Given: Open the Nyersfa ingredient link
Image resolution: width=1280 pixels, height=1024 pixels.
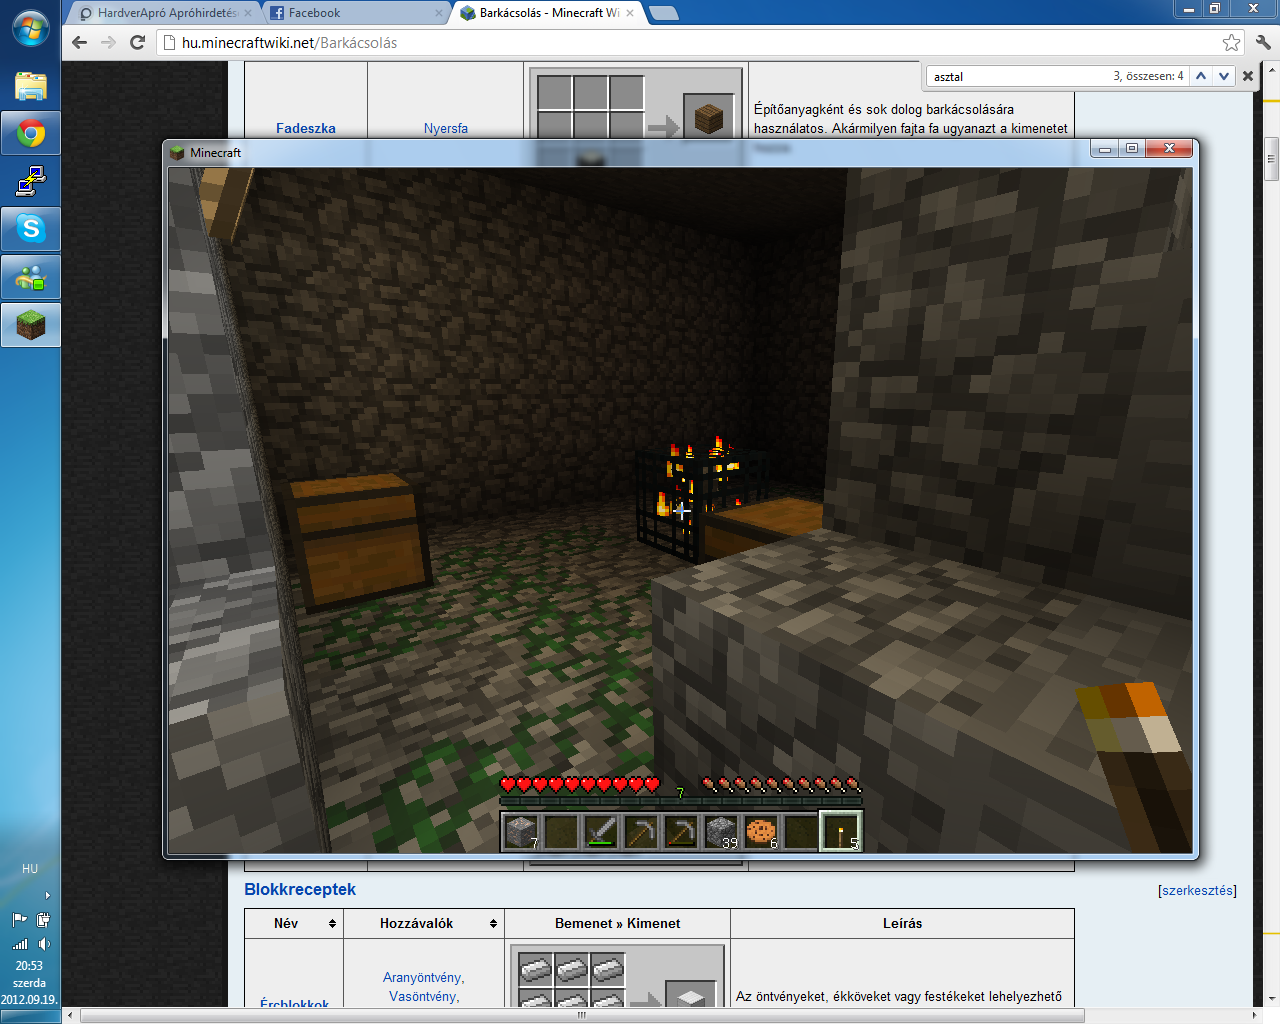Looking at the screenshot, I should tap(446, 128).
